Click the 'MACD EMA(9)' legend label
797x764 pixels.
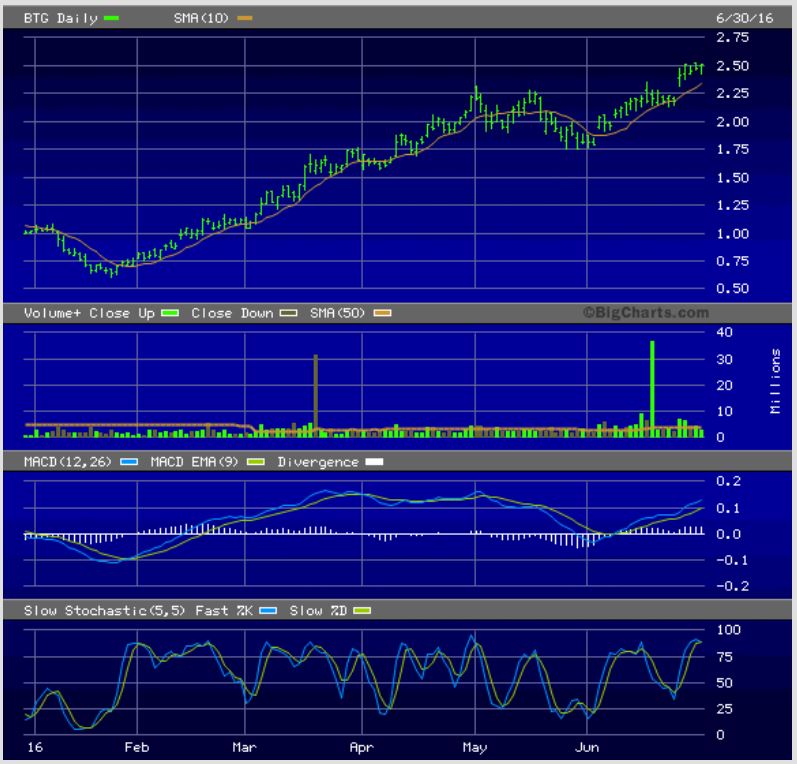pyautogui.click(x=194, y=462)
